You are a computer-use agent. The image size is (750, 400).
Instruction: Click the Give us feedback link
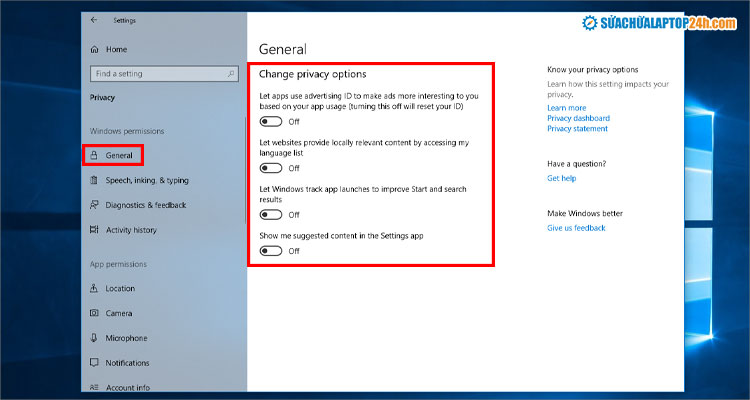point(576,228)
